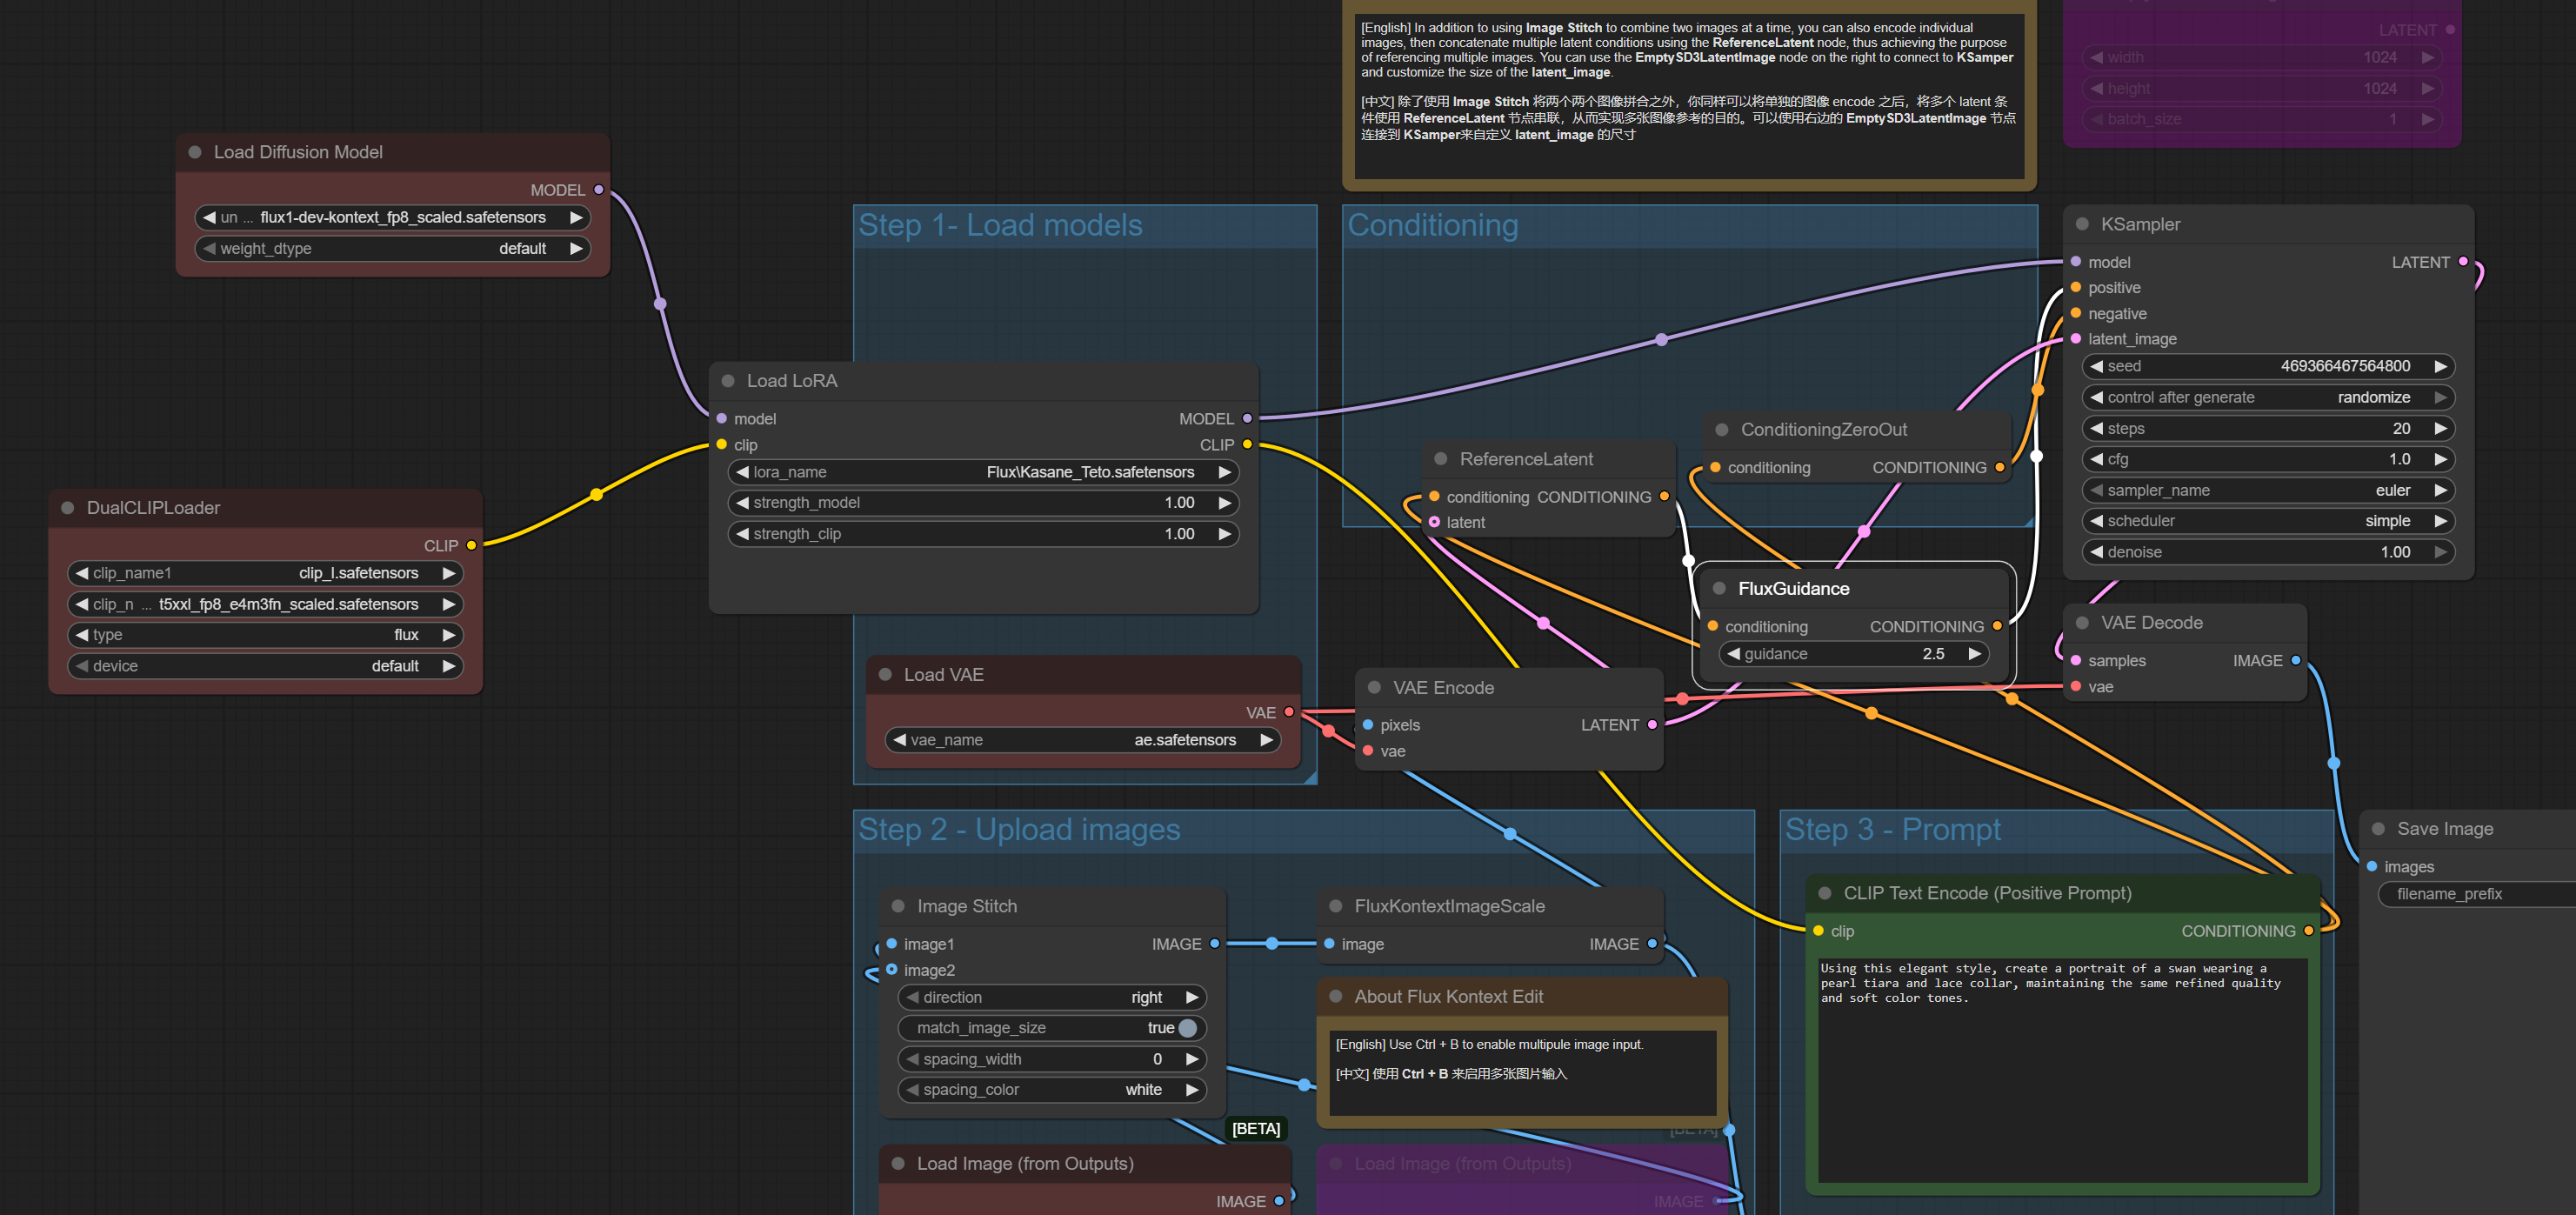The height and width of the screenshot is (1215, 2576).
Task: Click the VAE output socket of Load VAE
Action: (x=1289, y=713)
